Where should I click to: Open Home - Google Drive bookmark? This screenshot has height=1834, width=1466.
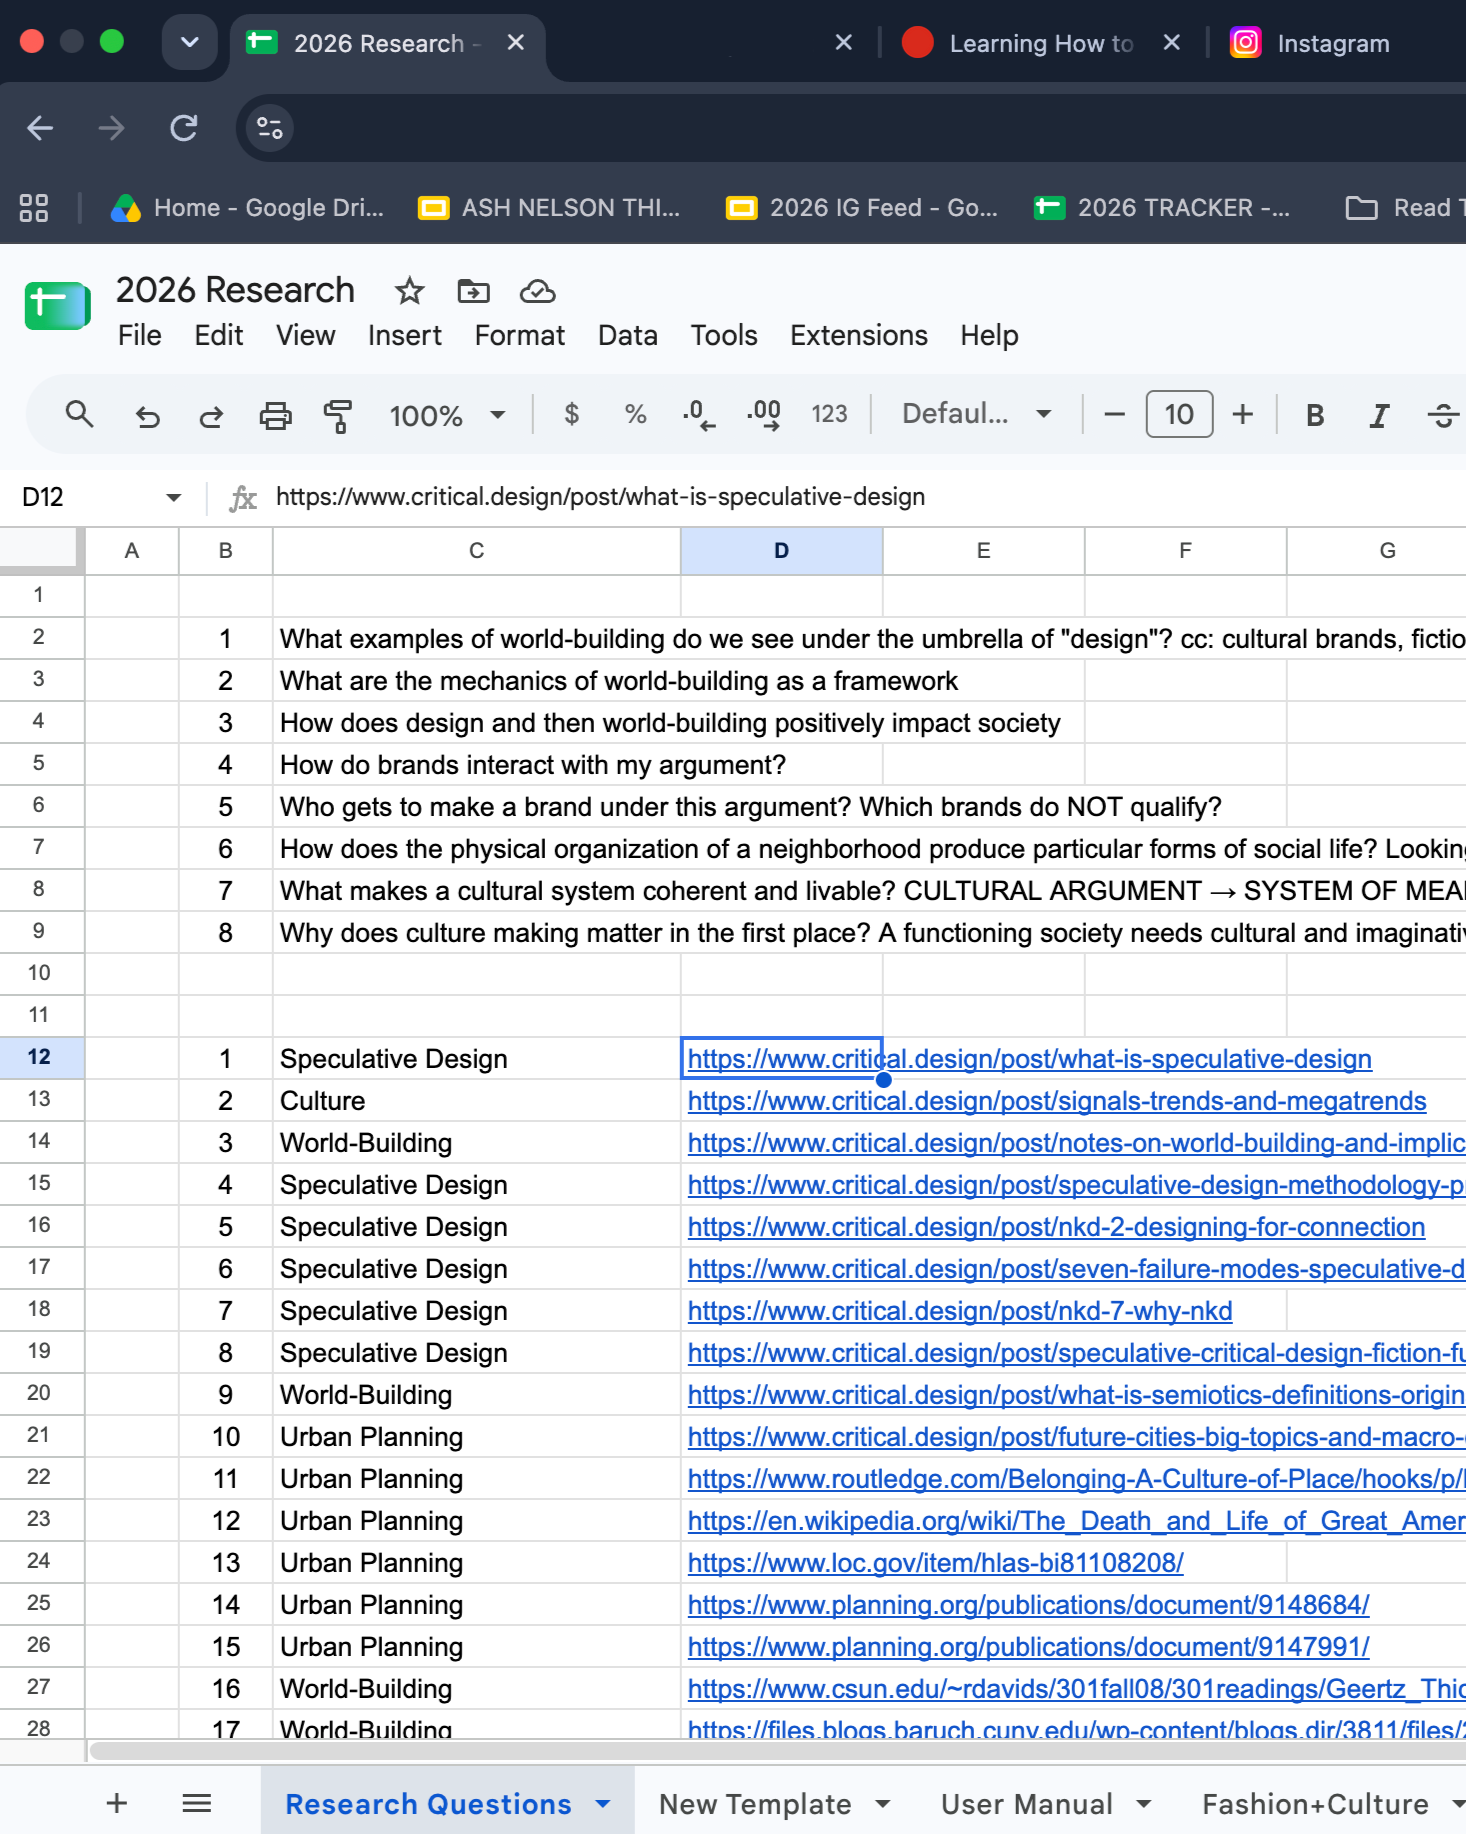[x=247, y=208]
